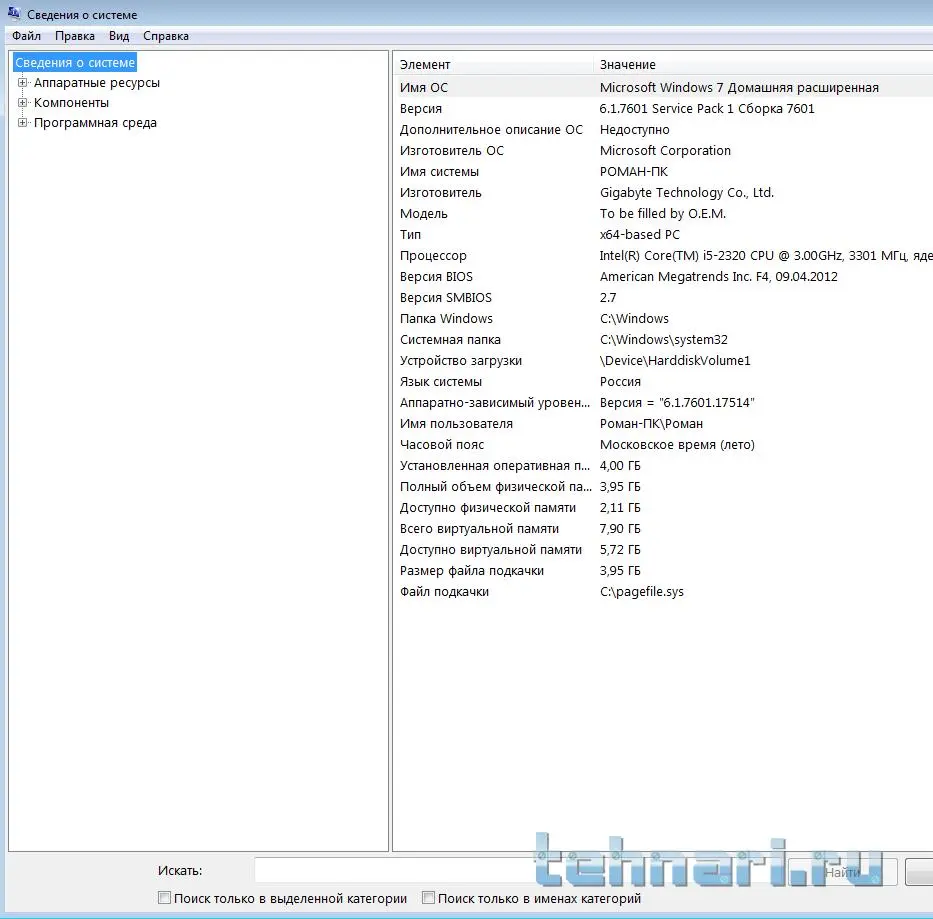Expand the Аппаратные ресурсы node
This screenshot has height=919, width=933.
(x=22, y=83)
